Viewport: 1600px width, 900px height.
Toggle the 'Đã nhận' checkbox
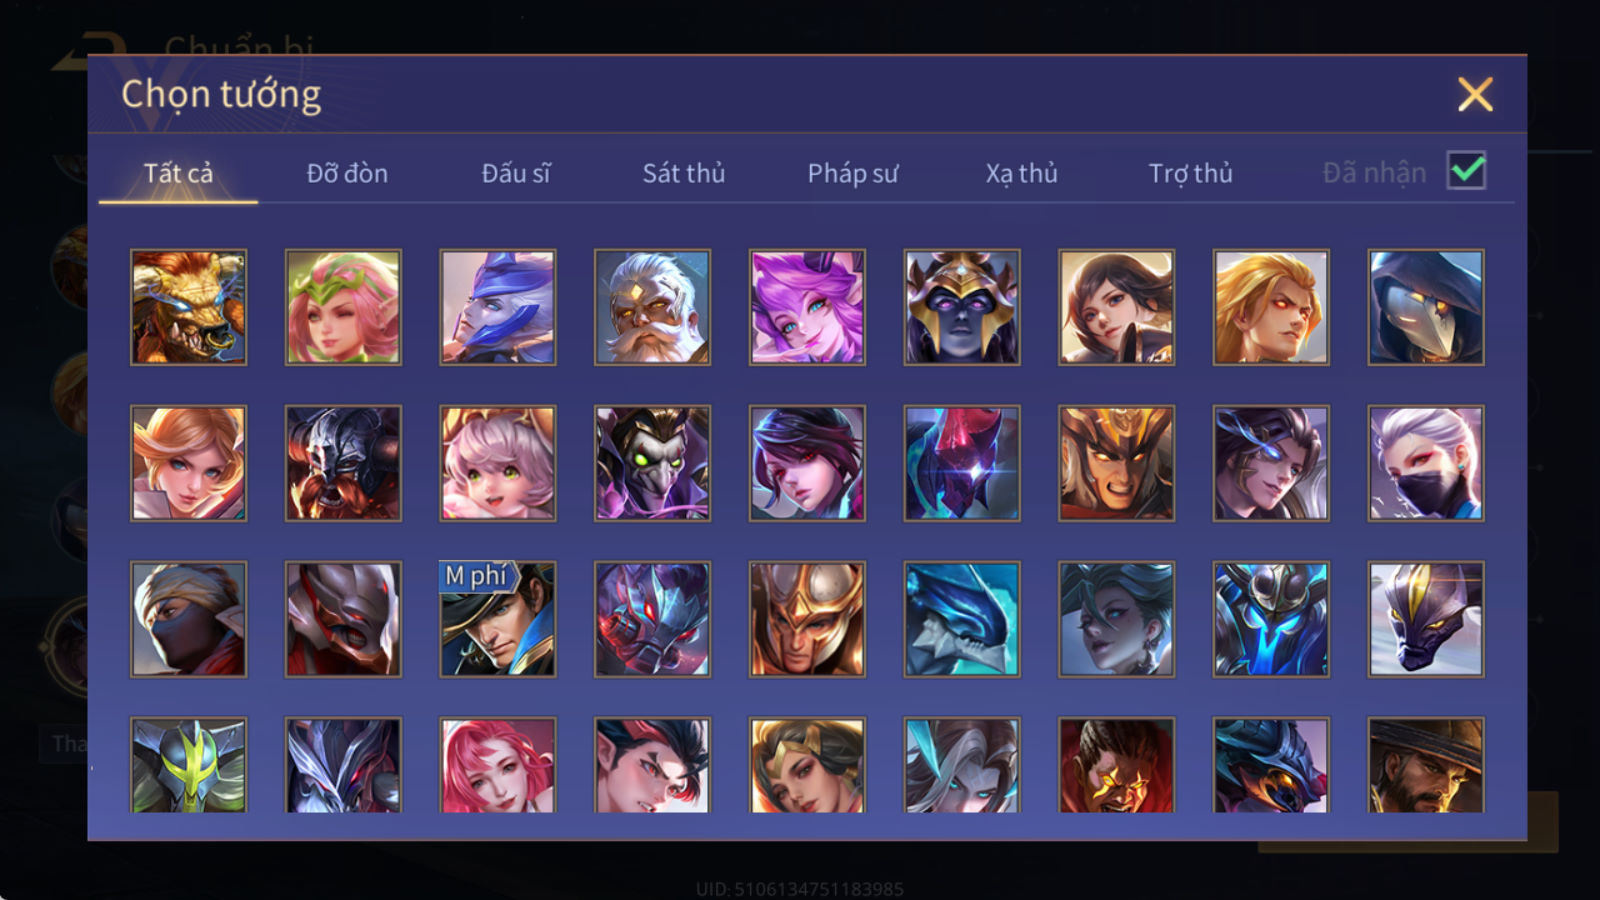[1467, 171]
